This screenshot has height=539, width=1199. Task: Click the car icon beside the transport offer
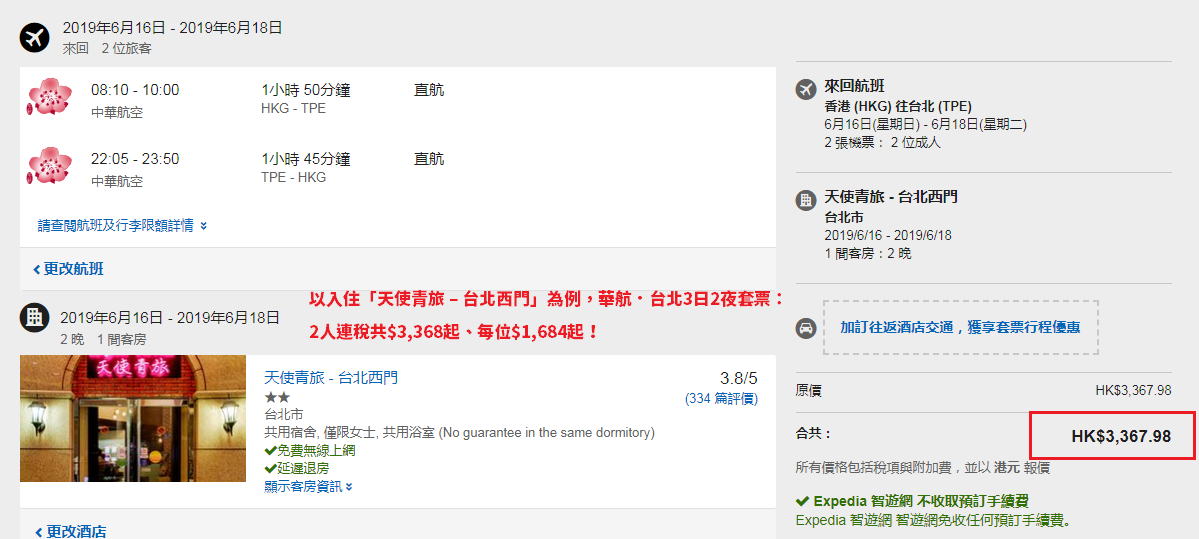point(806,327)
